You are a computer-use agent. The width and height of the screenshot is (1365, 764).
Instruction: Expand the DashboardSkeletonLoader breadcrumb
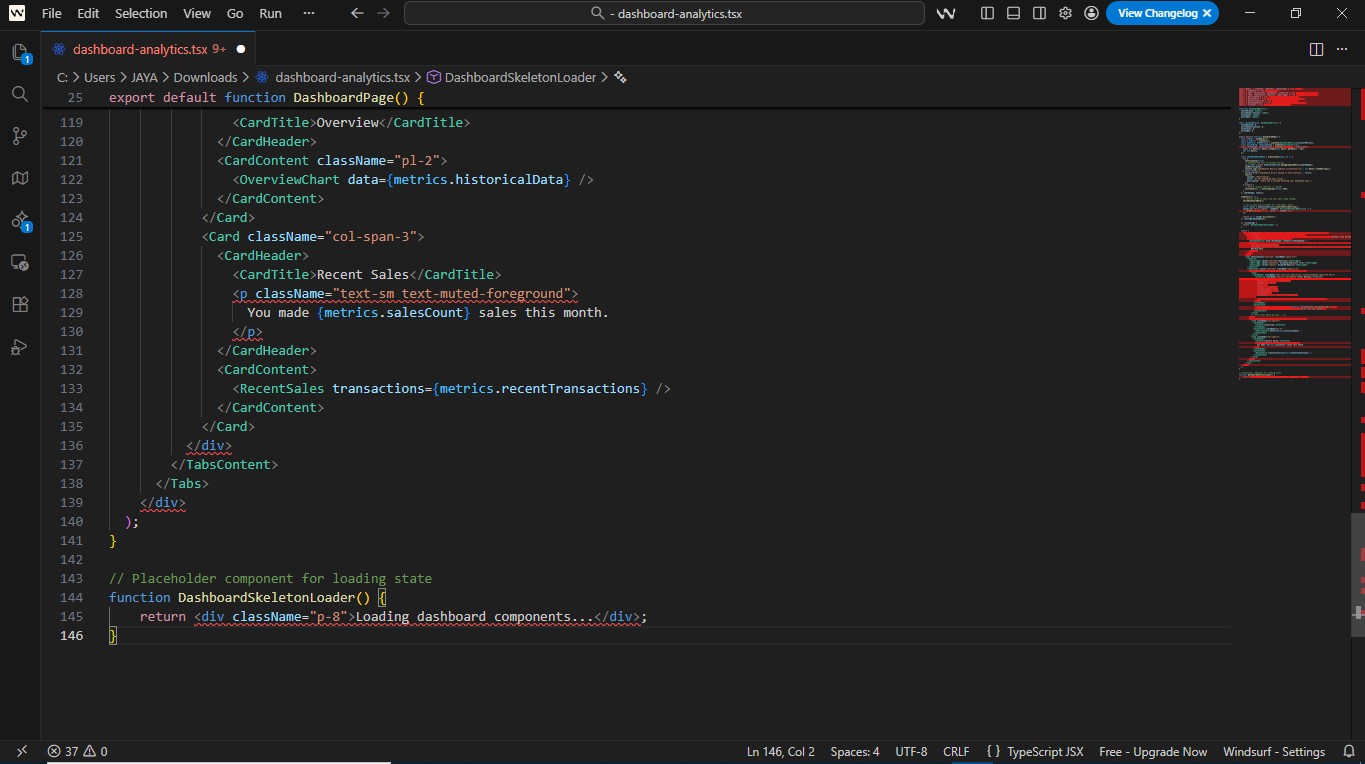519,77
